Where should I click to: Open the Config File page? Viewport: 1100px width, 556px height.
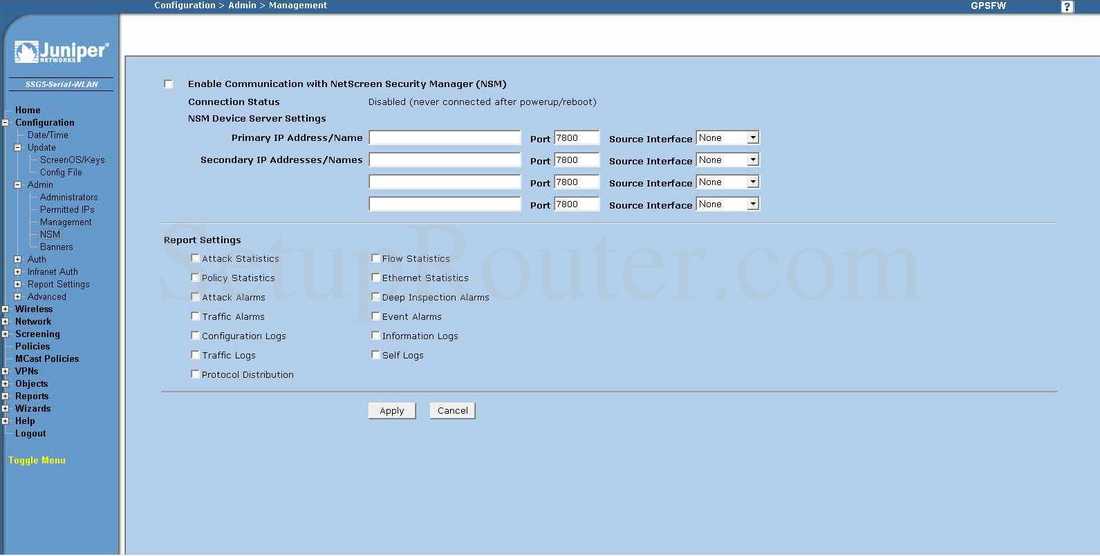(x=60, y=172)
